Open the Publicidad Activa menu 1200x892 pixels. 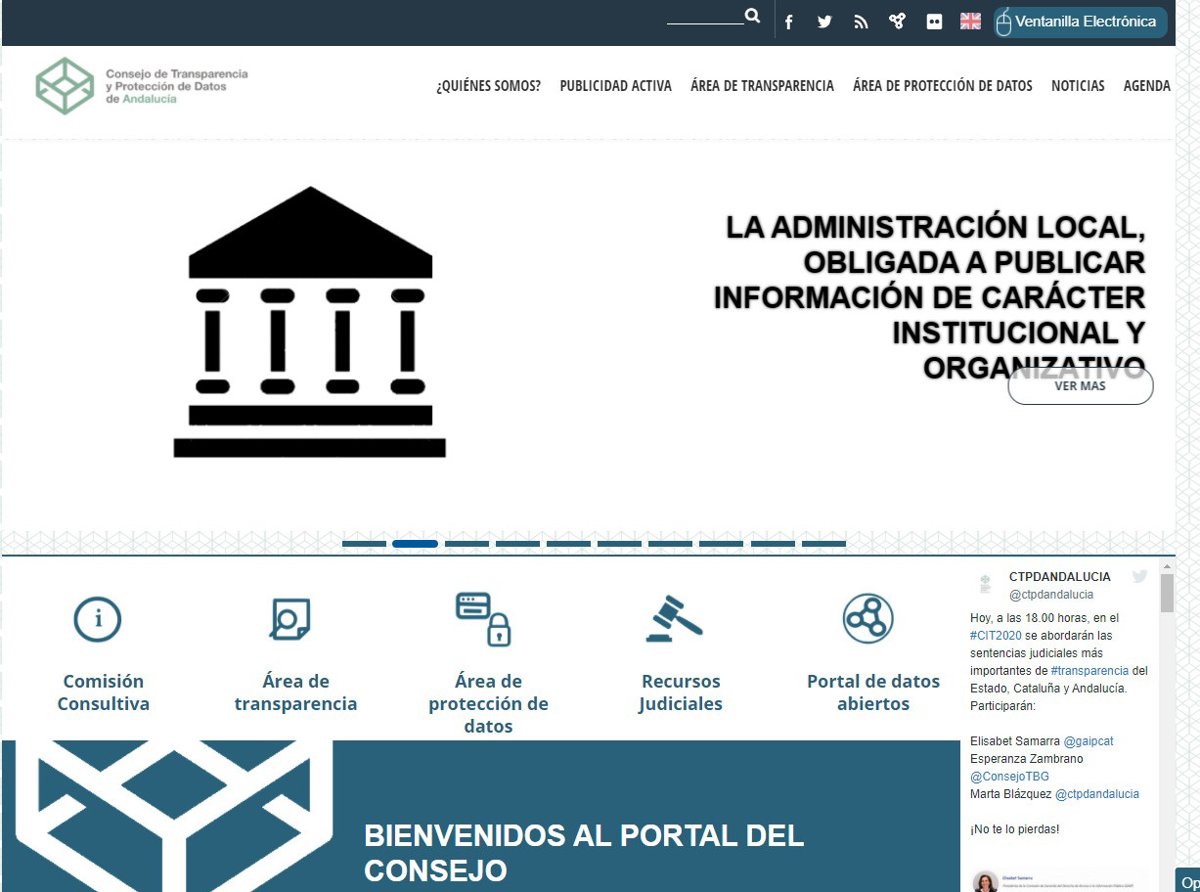pyautogui.click(x=615, y=86)
